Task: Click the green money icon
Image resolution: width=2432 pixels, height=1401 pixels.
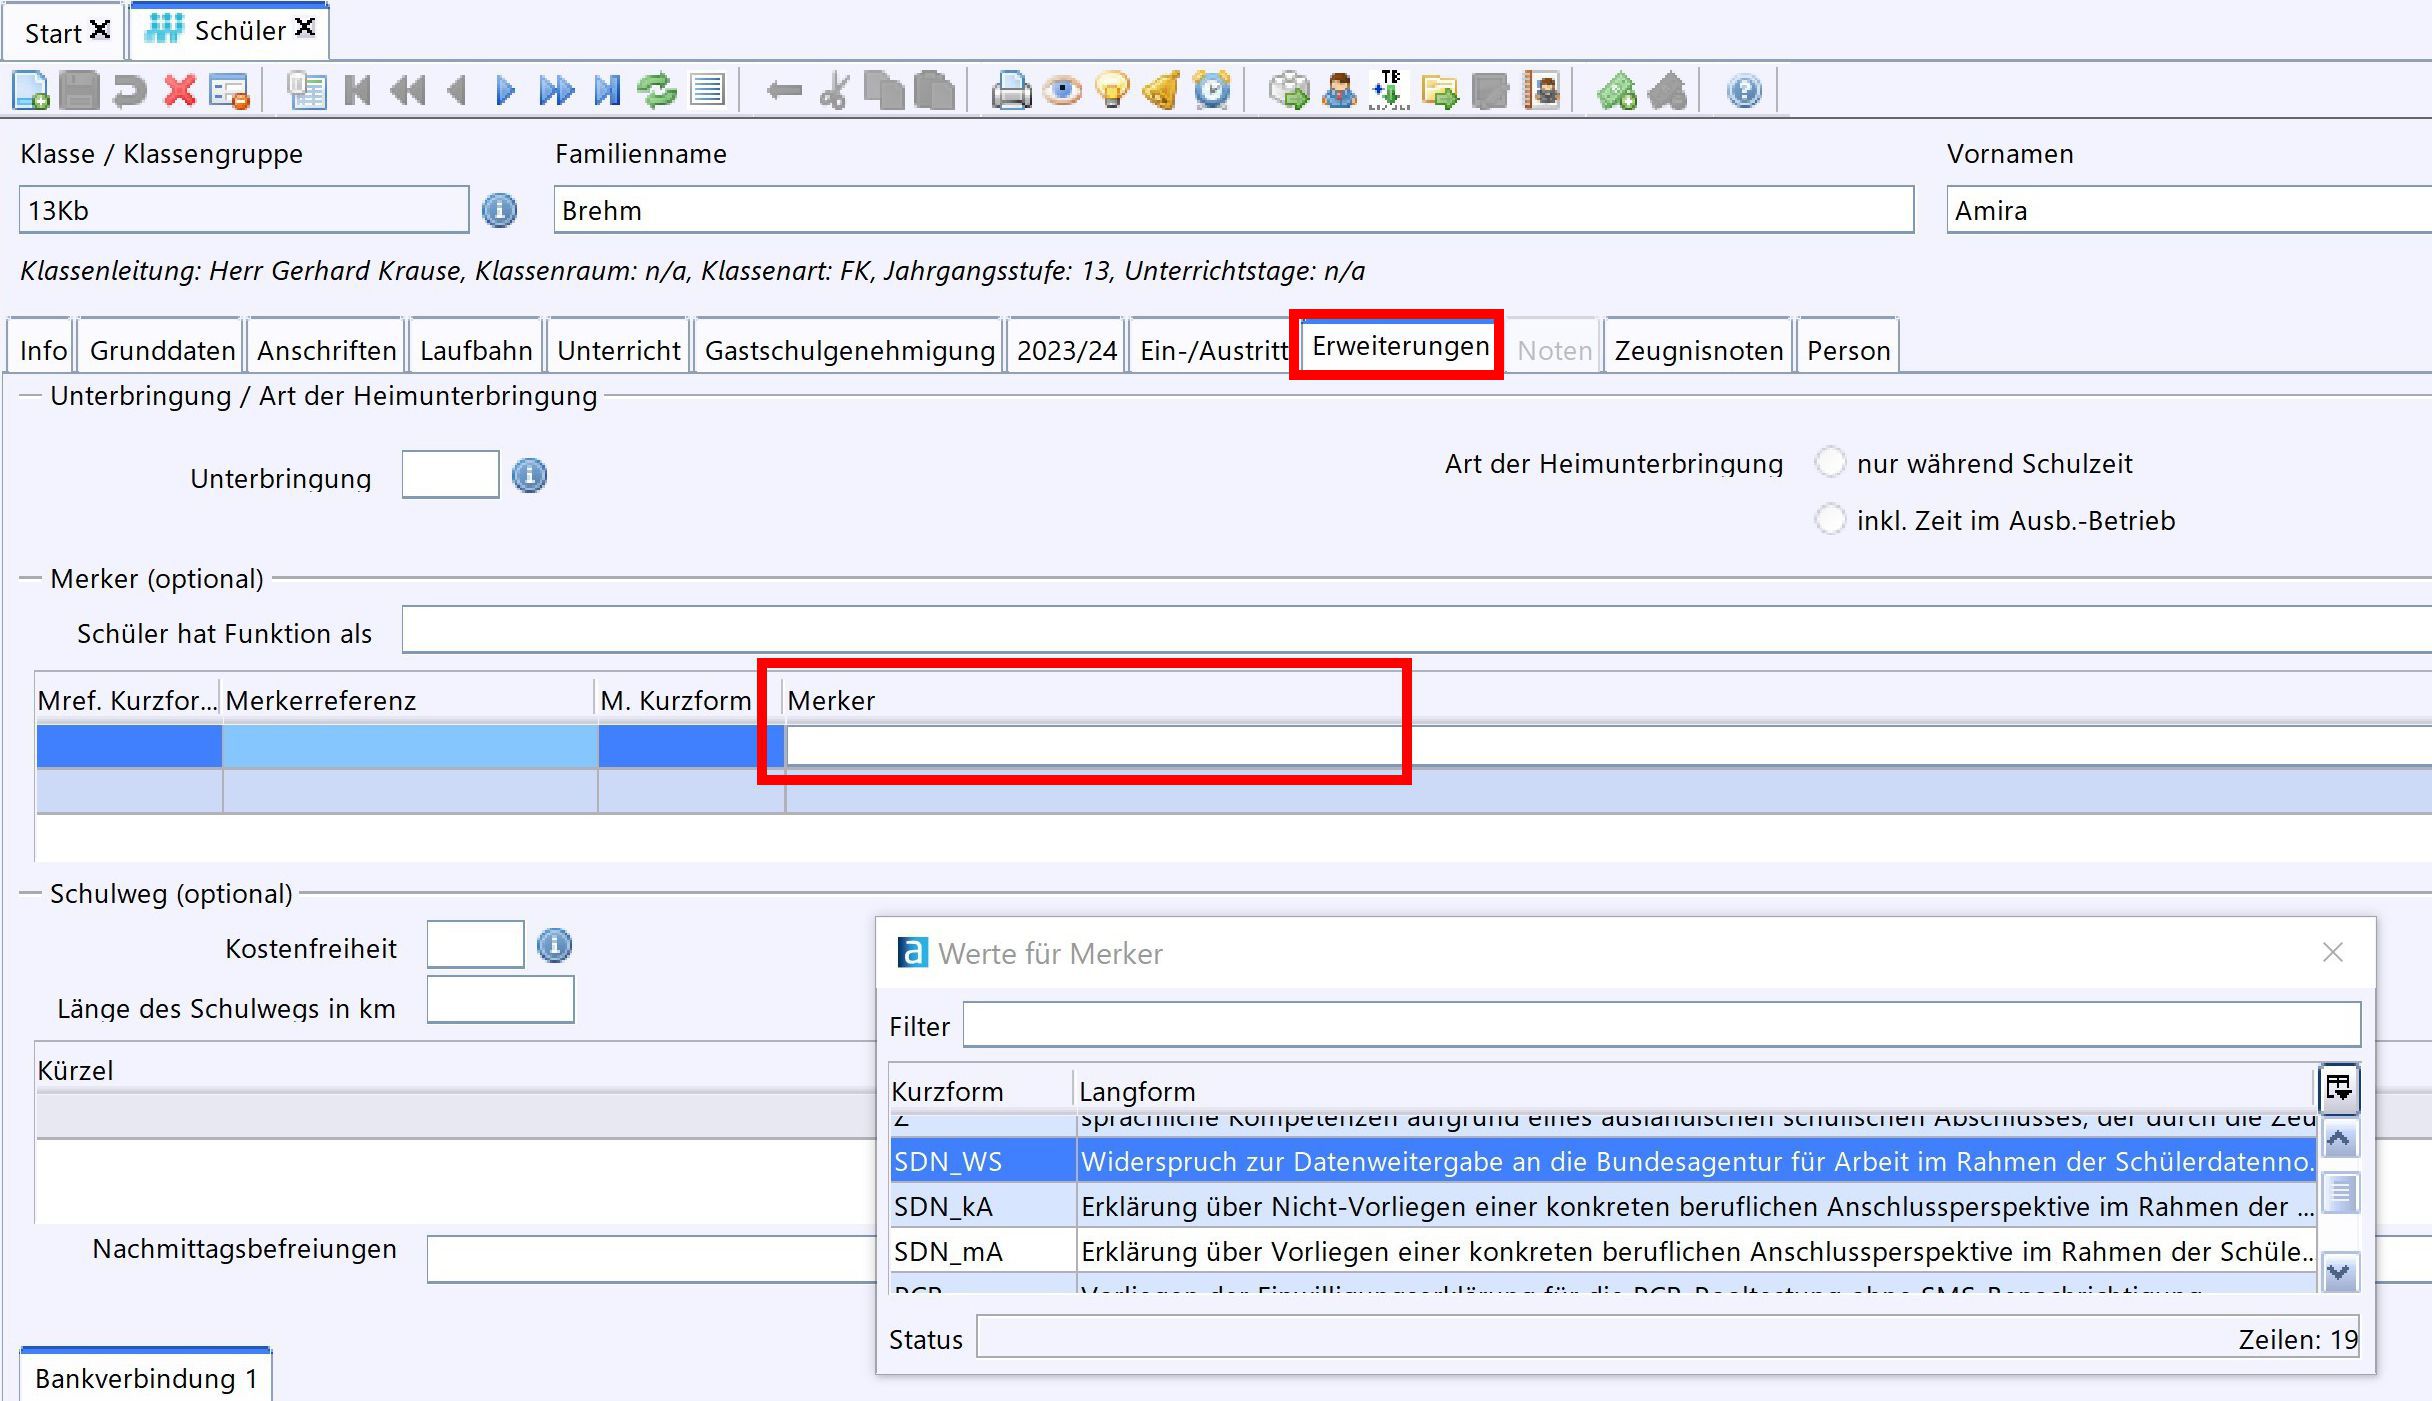Action: tap(1617, 91)
